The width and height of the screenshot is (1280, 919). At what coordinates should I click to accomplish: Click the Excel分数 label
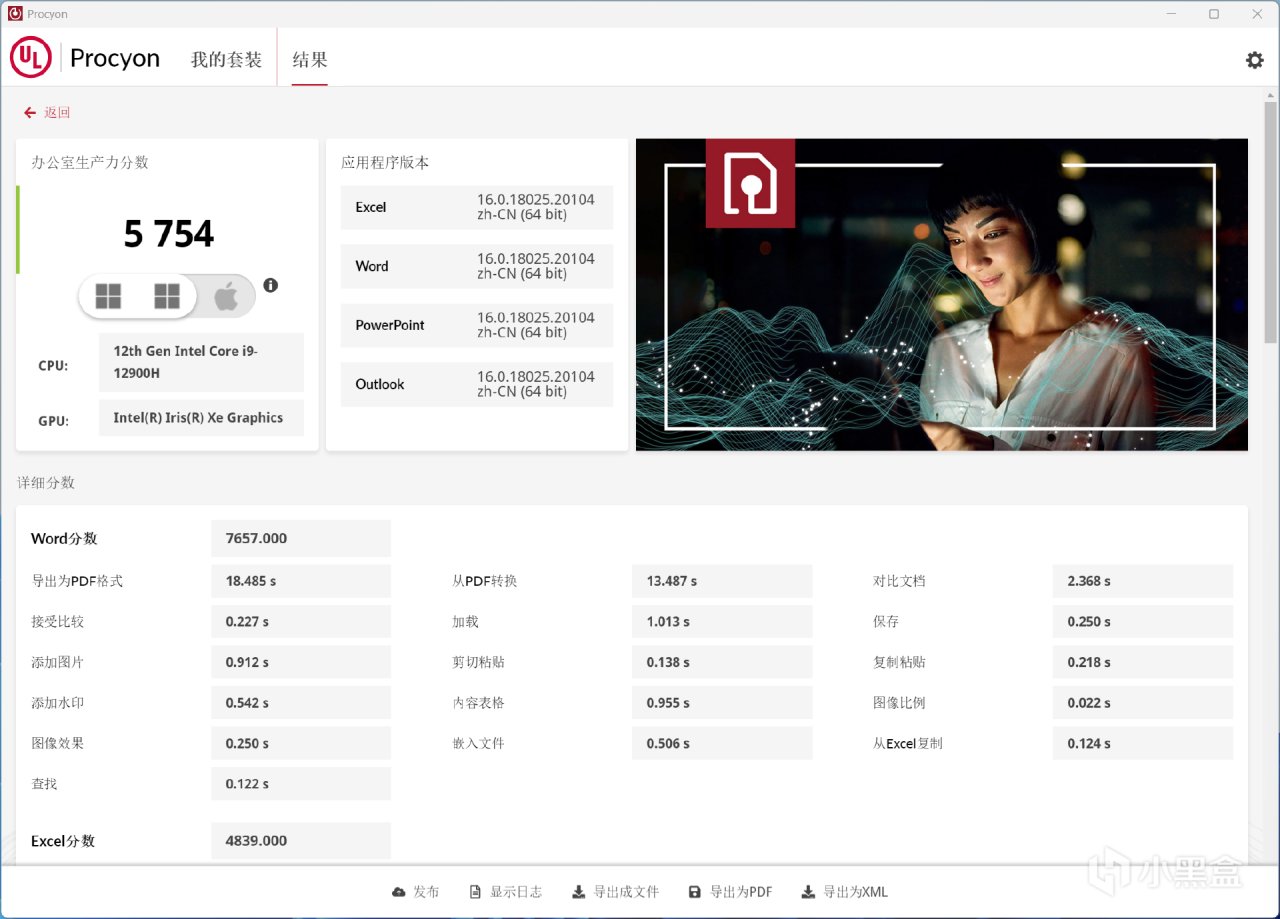pos(63,841)
